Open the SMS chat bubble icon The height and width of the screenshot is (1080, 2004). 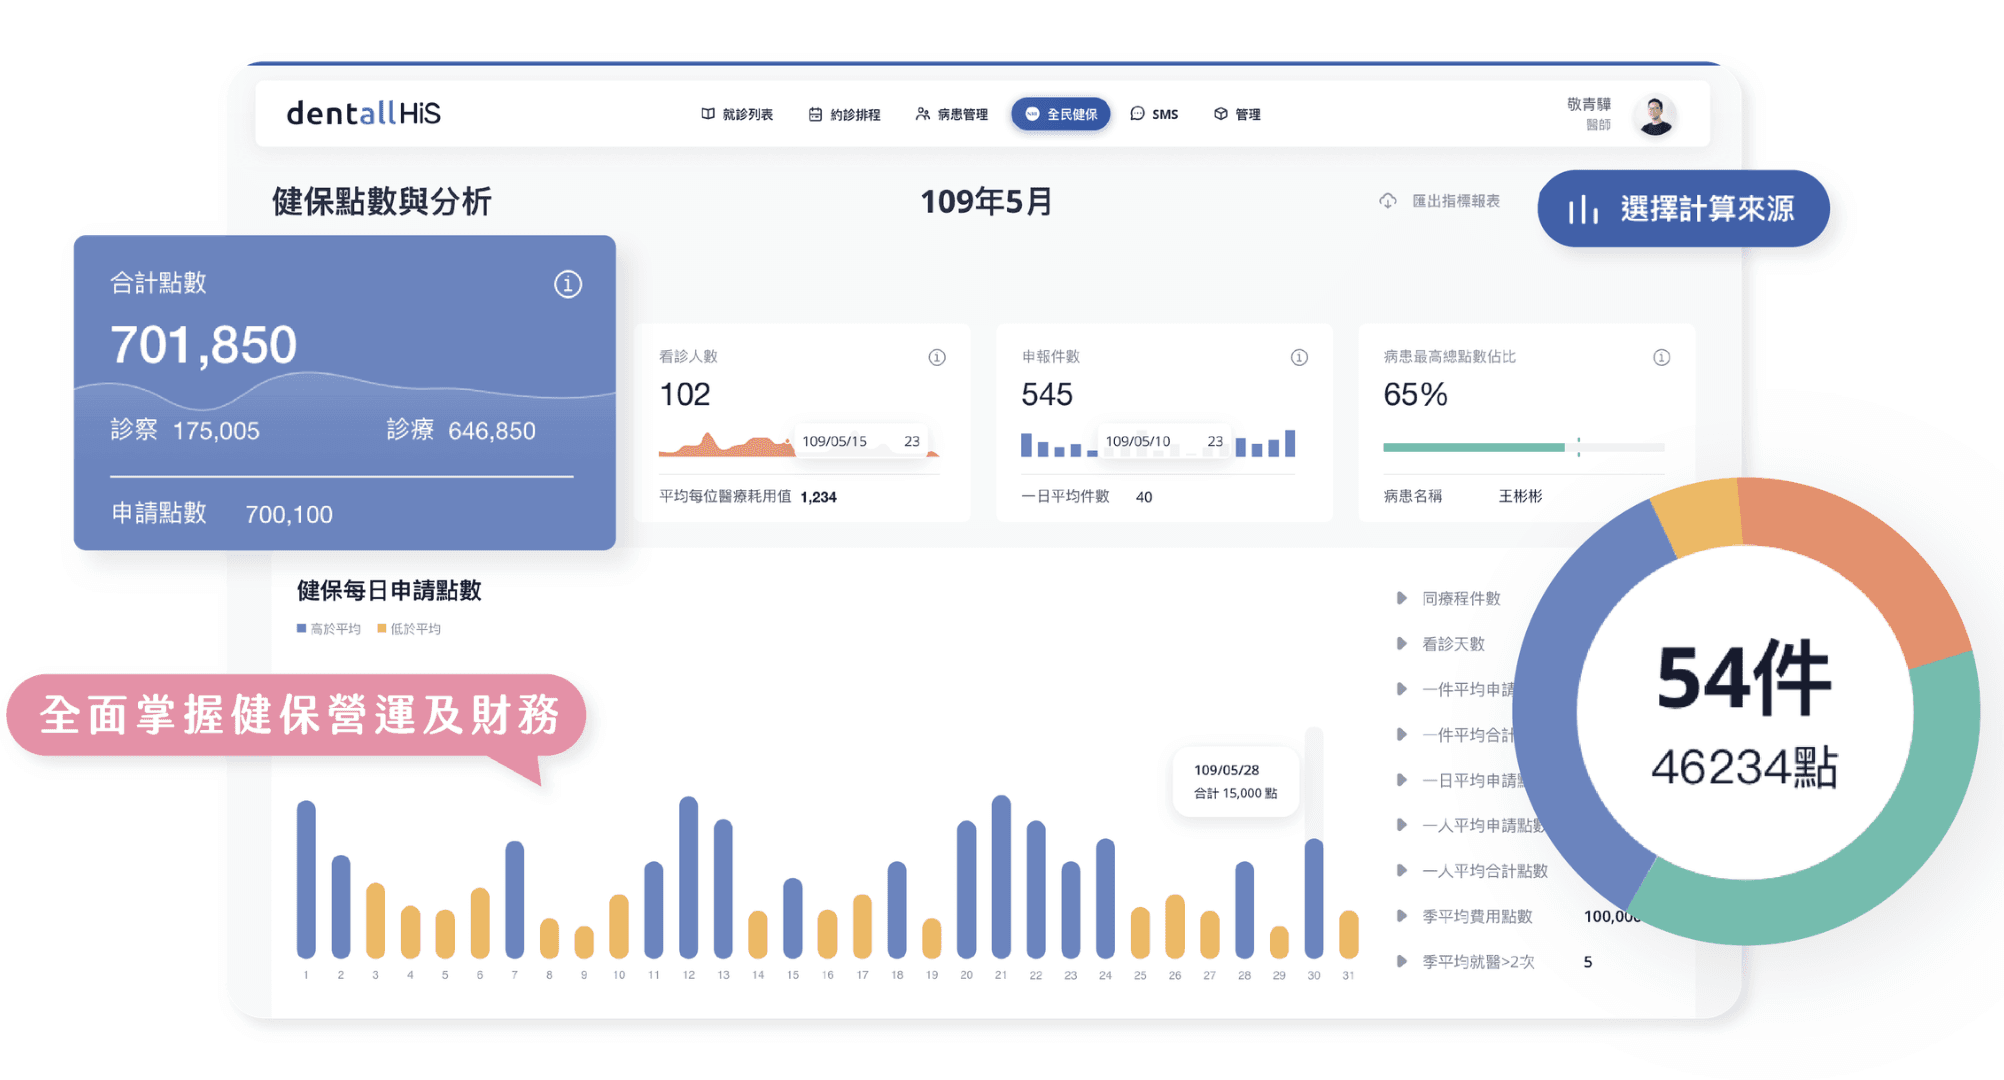pyautogui.click(x=1136, y=114)
